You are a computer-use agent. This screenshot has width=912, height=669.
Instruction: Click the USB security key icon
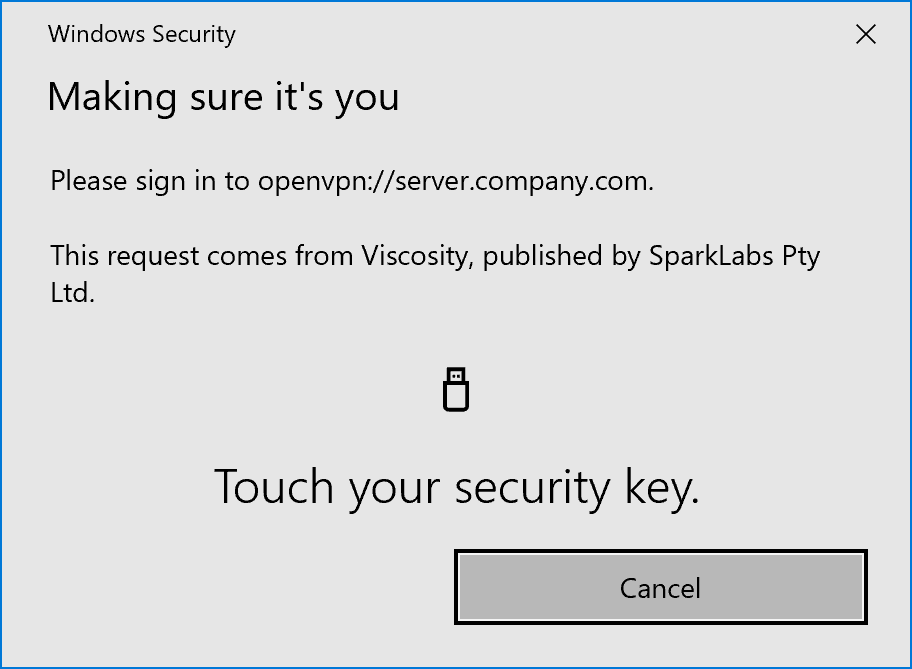456,389
